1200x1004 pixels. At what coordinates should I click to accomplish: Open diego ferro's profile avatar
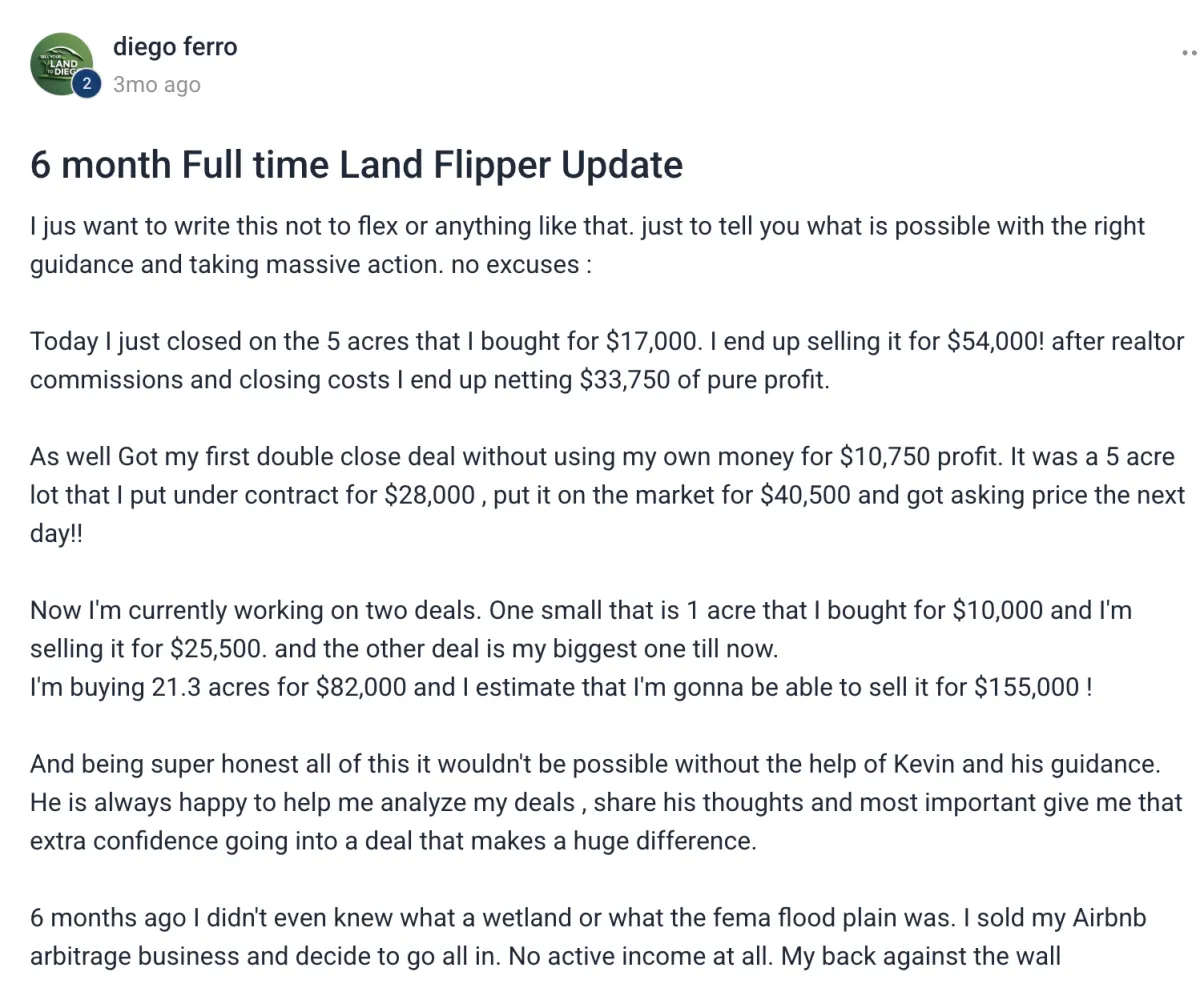click(x=62, y=64)
